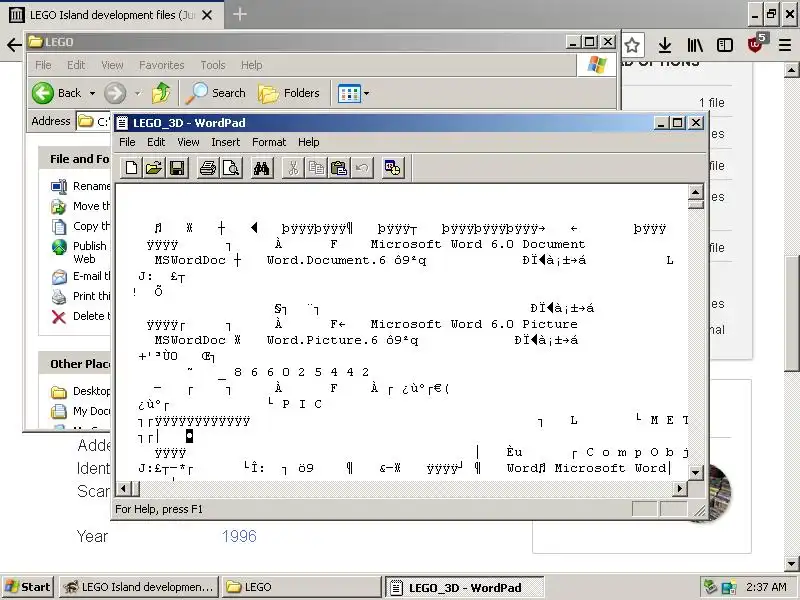Open WordPad Format menu
800x600 pixels.
tap(269, 142)
